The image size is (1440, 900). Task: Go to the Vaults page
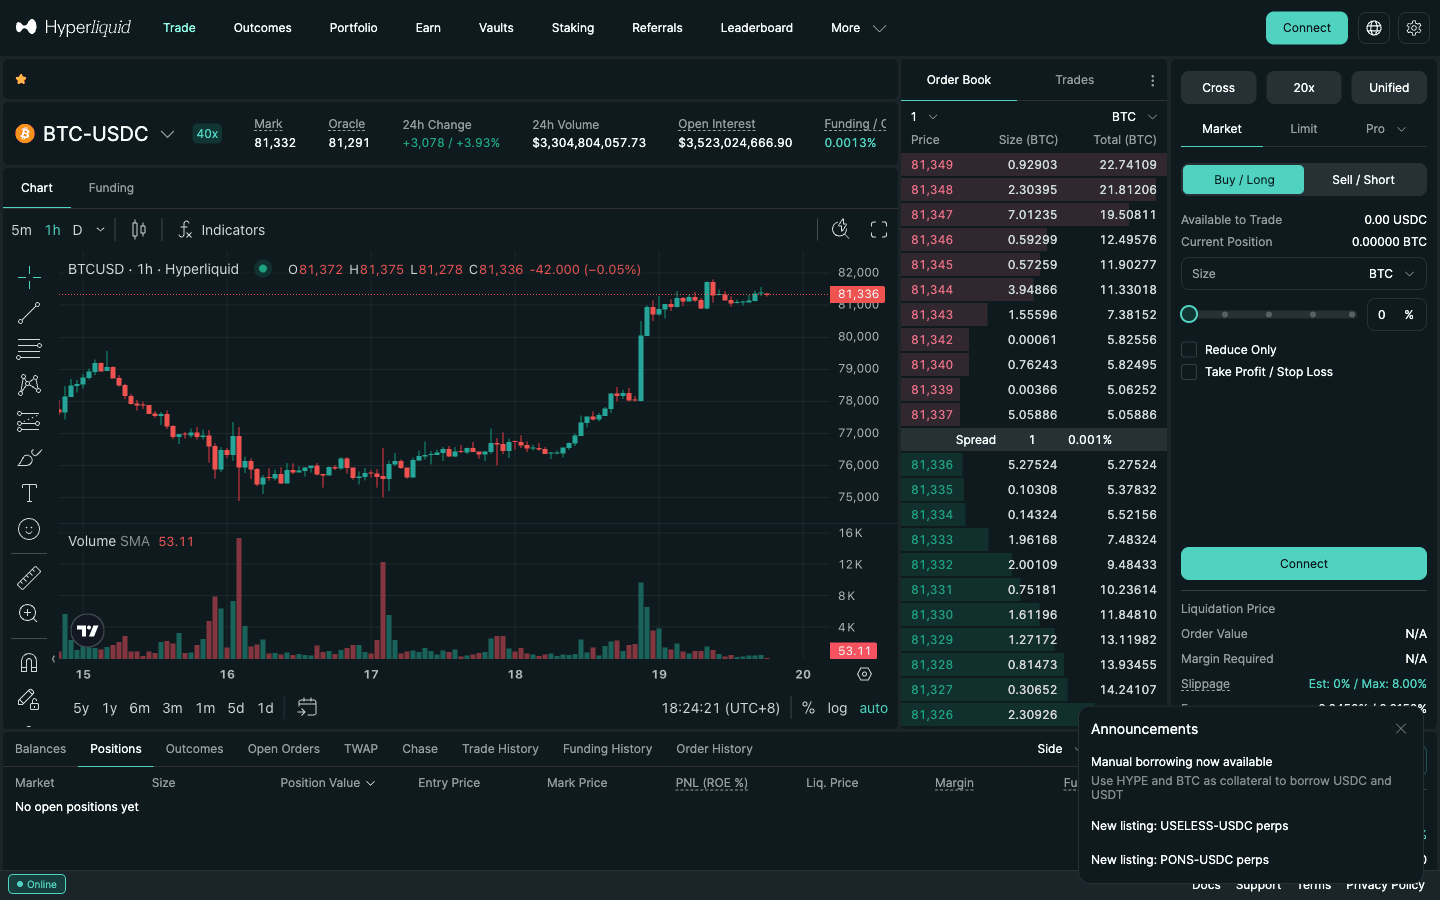point(496,28)
